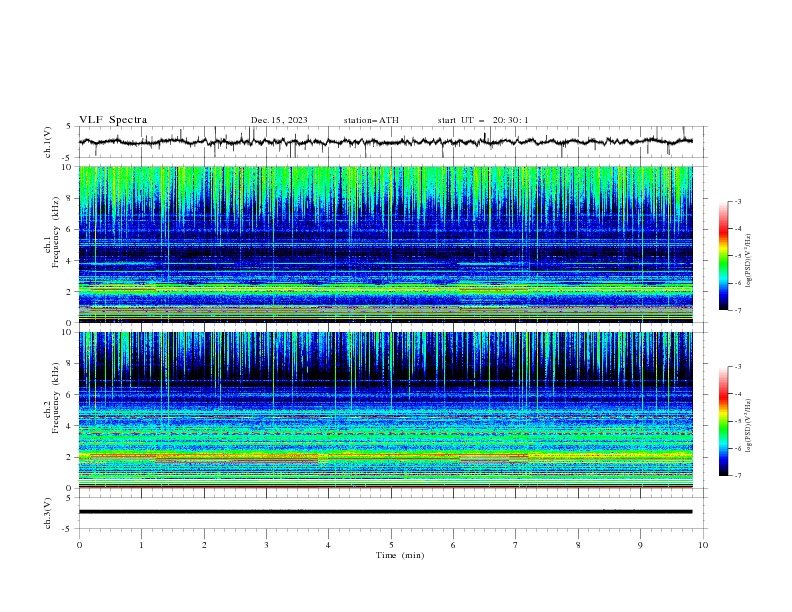Click the 'VLF Spectra' title text
The height and width of the screenshot is (612, 792).
(x=113, y=120)
